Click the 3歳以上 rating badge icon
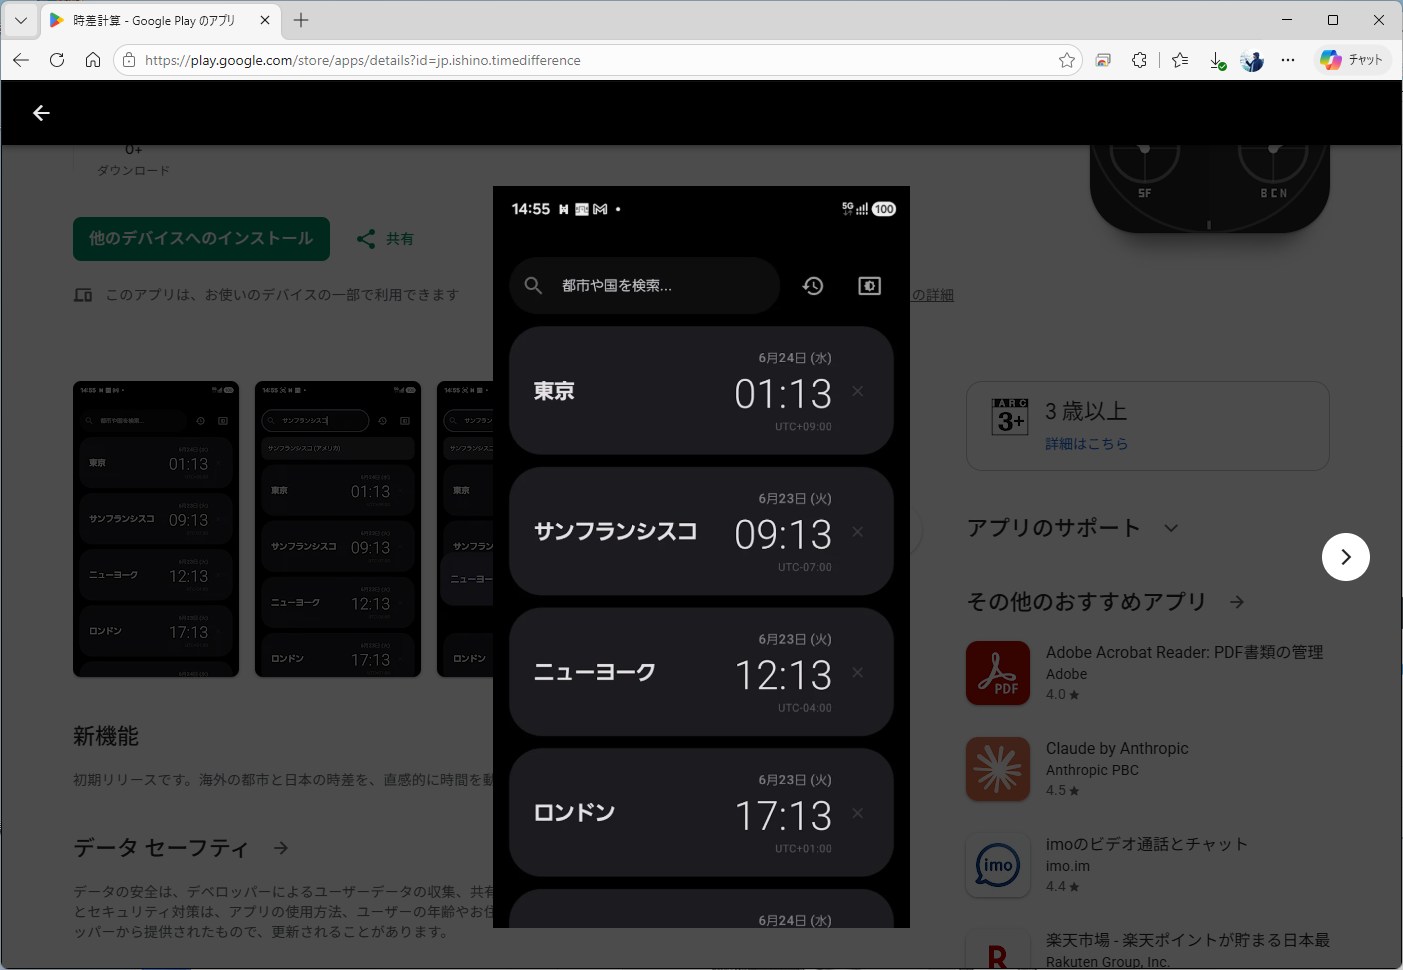This screenshot has height=970, width=1403. click(x=1010, y=416)
